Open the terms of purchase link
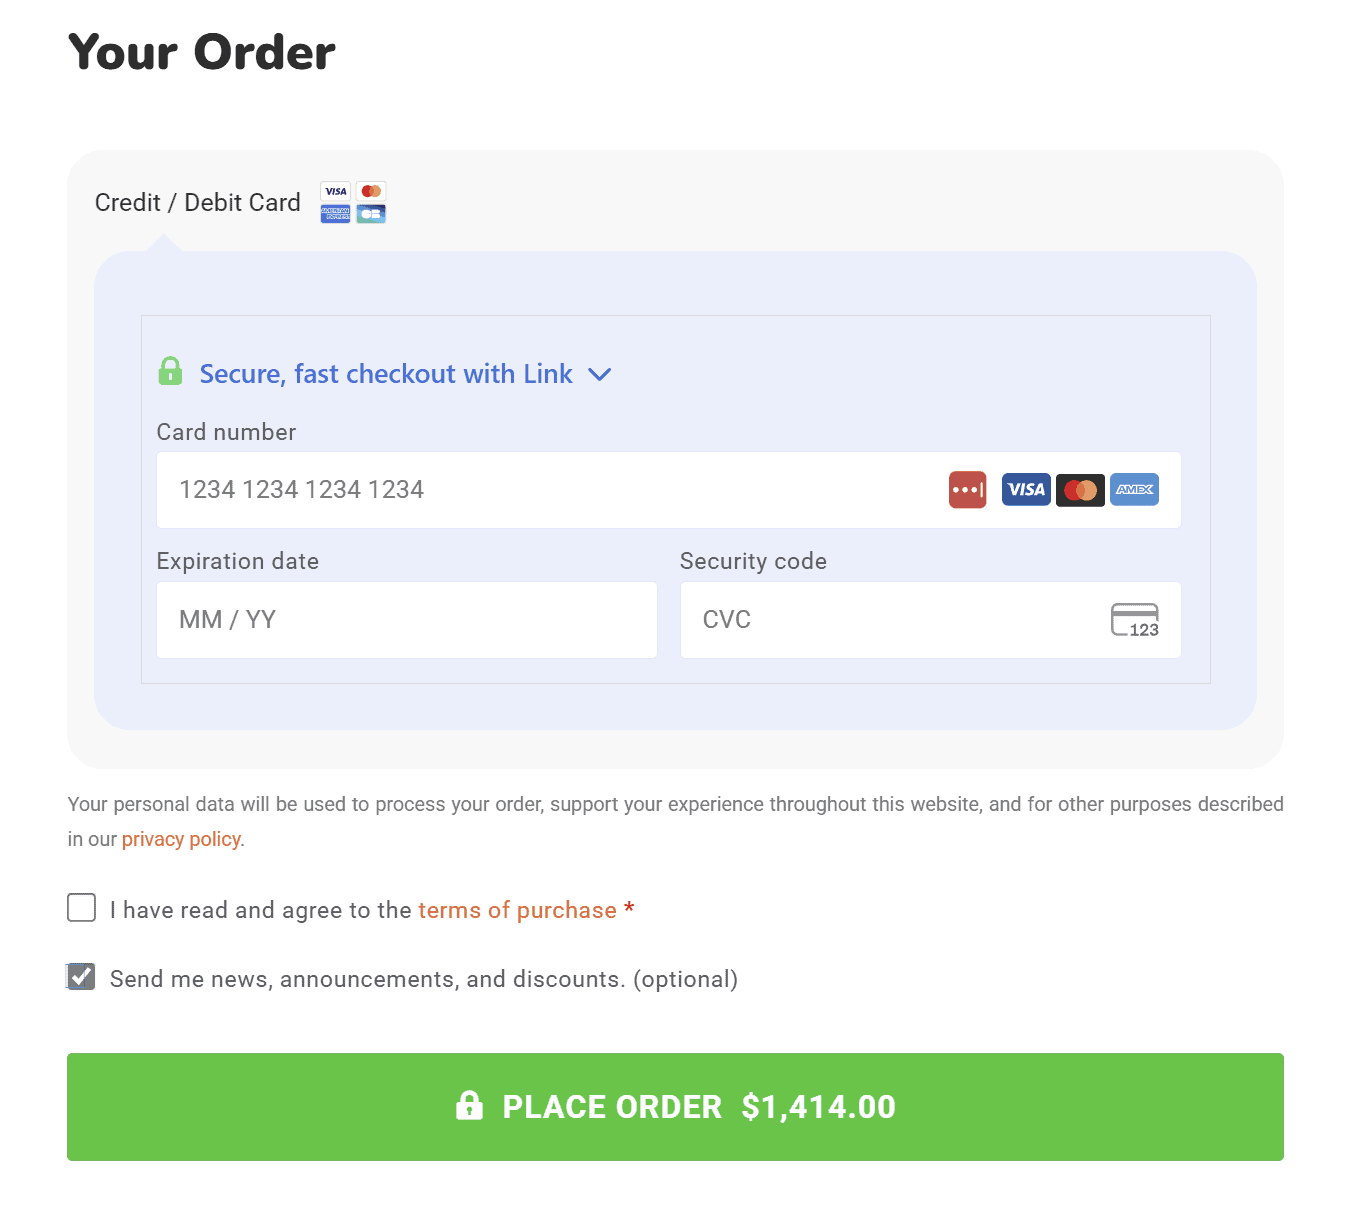Viewport: 1354px width, 1221px height. (x=517, y=910)
